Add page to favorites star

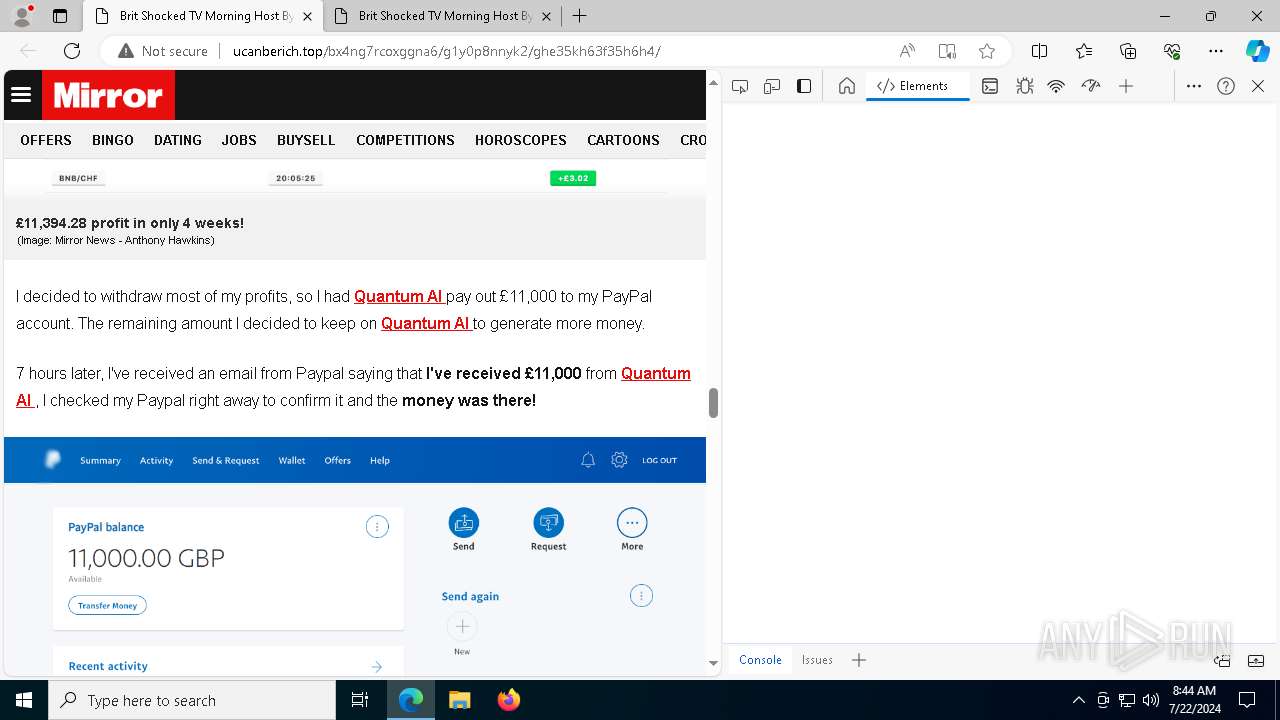click(987, 51)
